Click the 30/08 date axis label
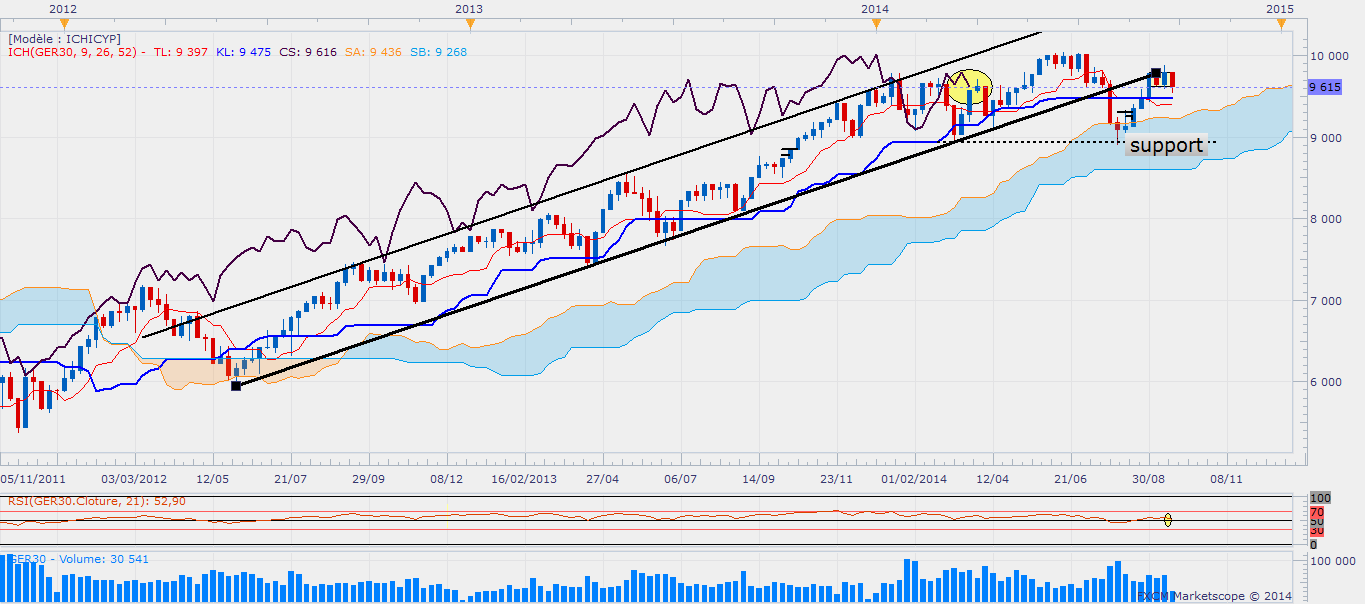Image resolution: width=1365 pixels, height=604 pixels. tap(1147, 479)
